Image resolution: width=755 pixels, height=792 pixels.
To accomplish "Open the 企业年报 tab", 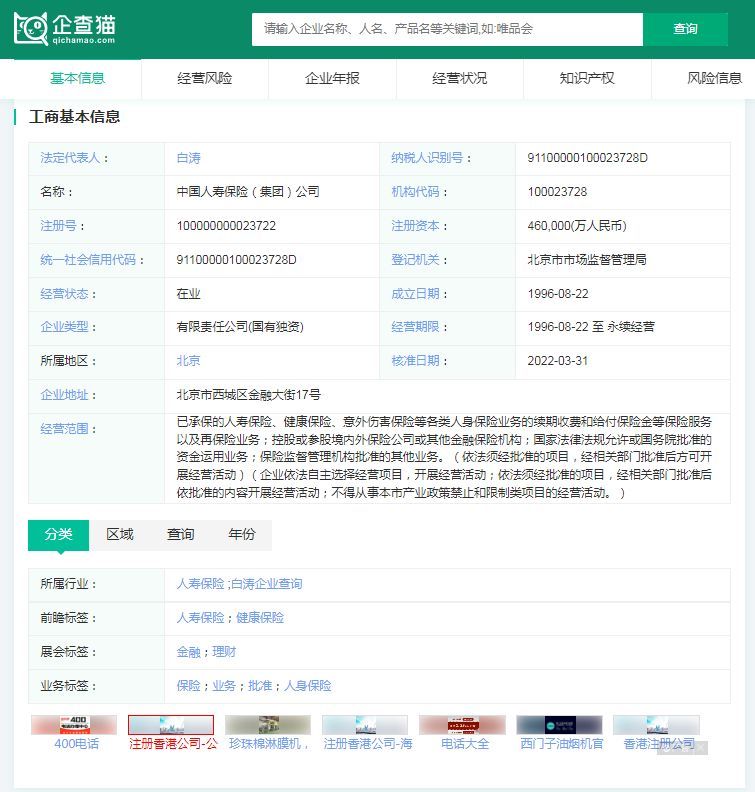I will click(332, 78).
